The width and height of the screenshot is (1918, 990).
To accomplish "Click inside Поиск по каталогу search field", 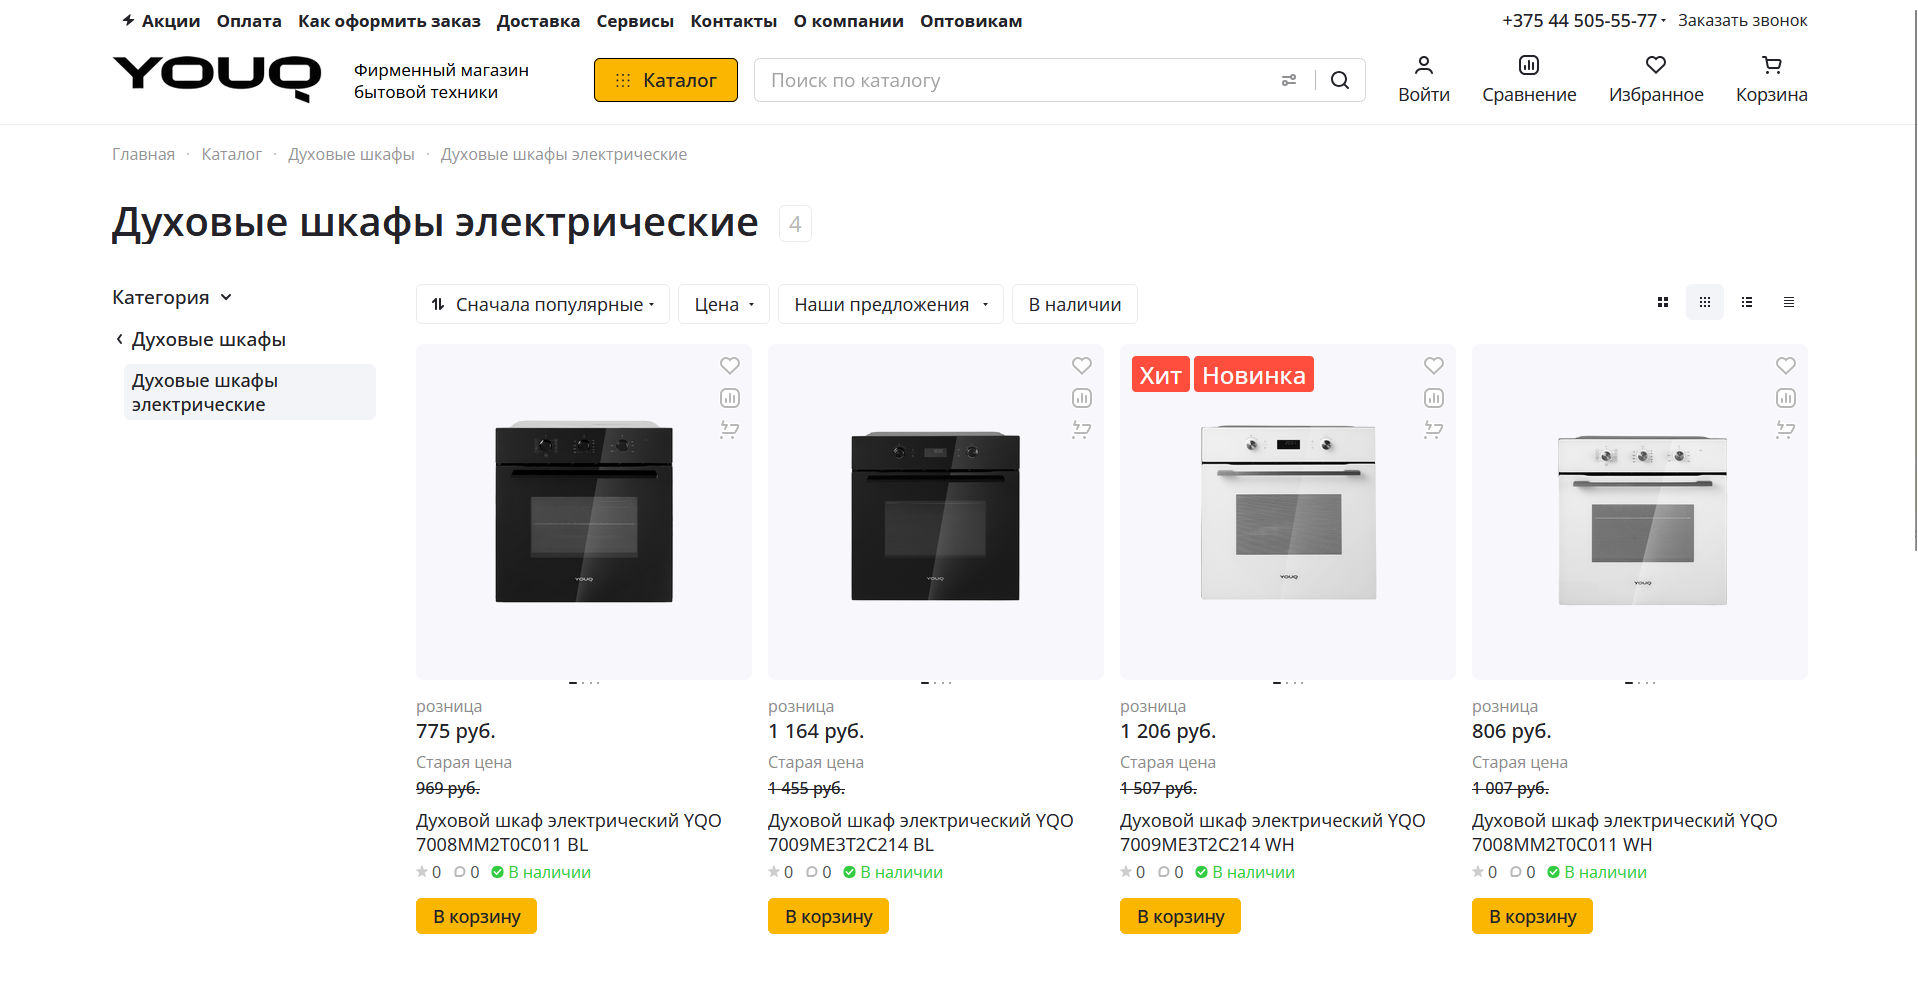I will [x=1000, y=80].
